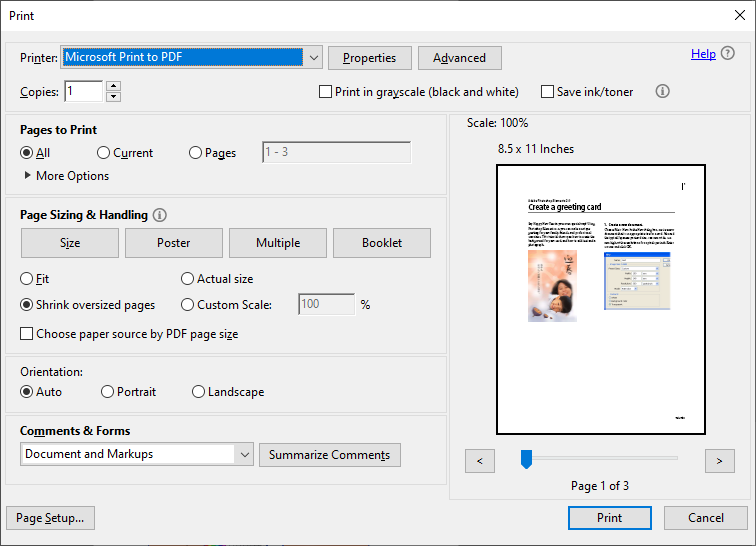This screenshot has width=756, height=546.
Task: Open the Comments & Forms dropdown
Action: pyautogui.click(x=245, y=454)
